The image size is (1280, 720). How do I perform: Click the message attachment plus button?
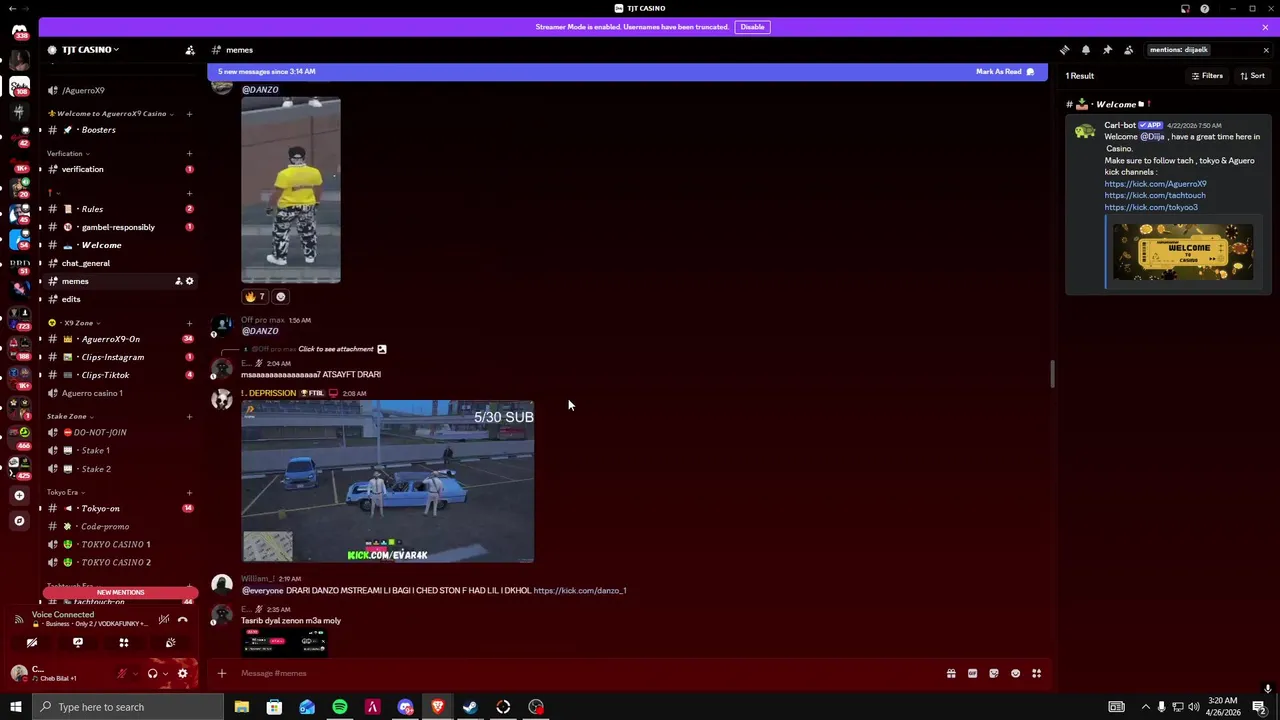222,673
